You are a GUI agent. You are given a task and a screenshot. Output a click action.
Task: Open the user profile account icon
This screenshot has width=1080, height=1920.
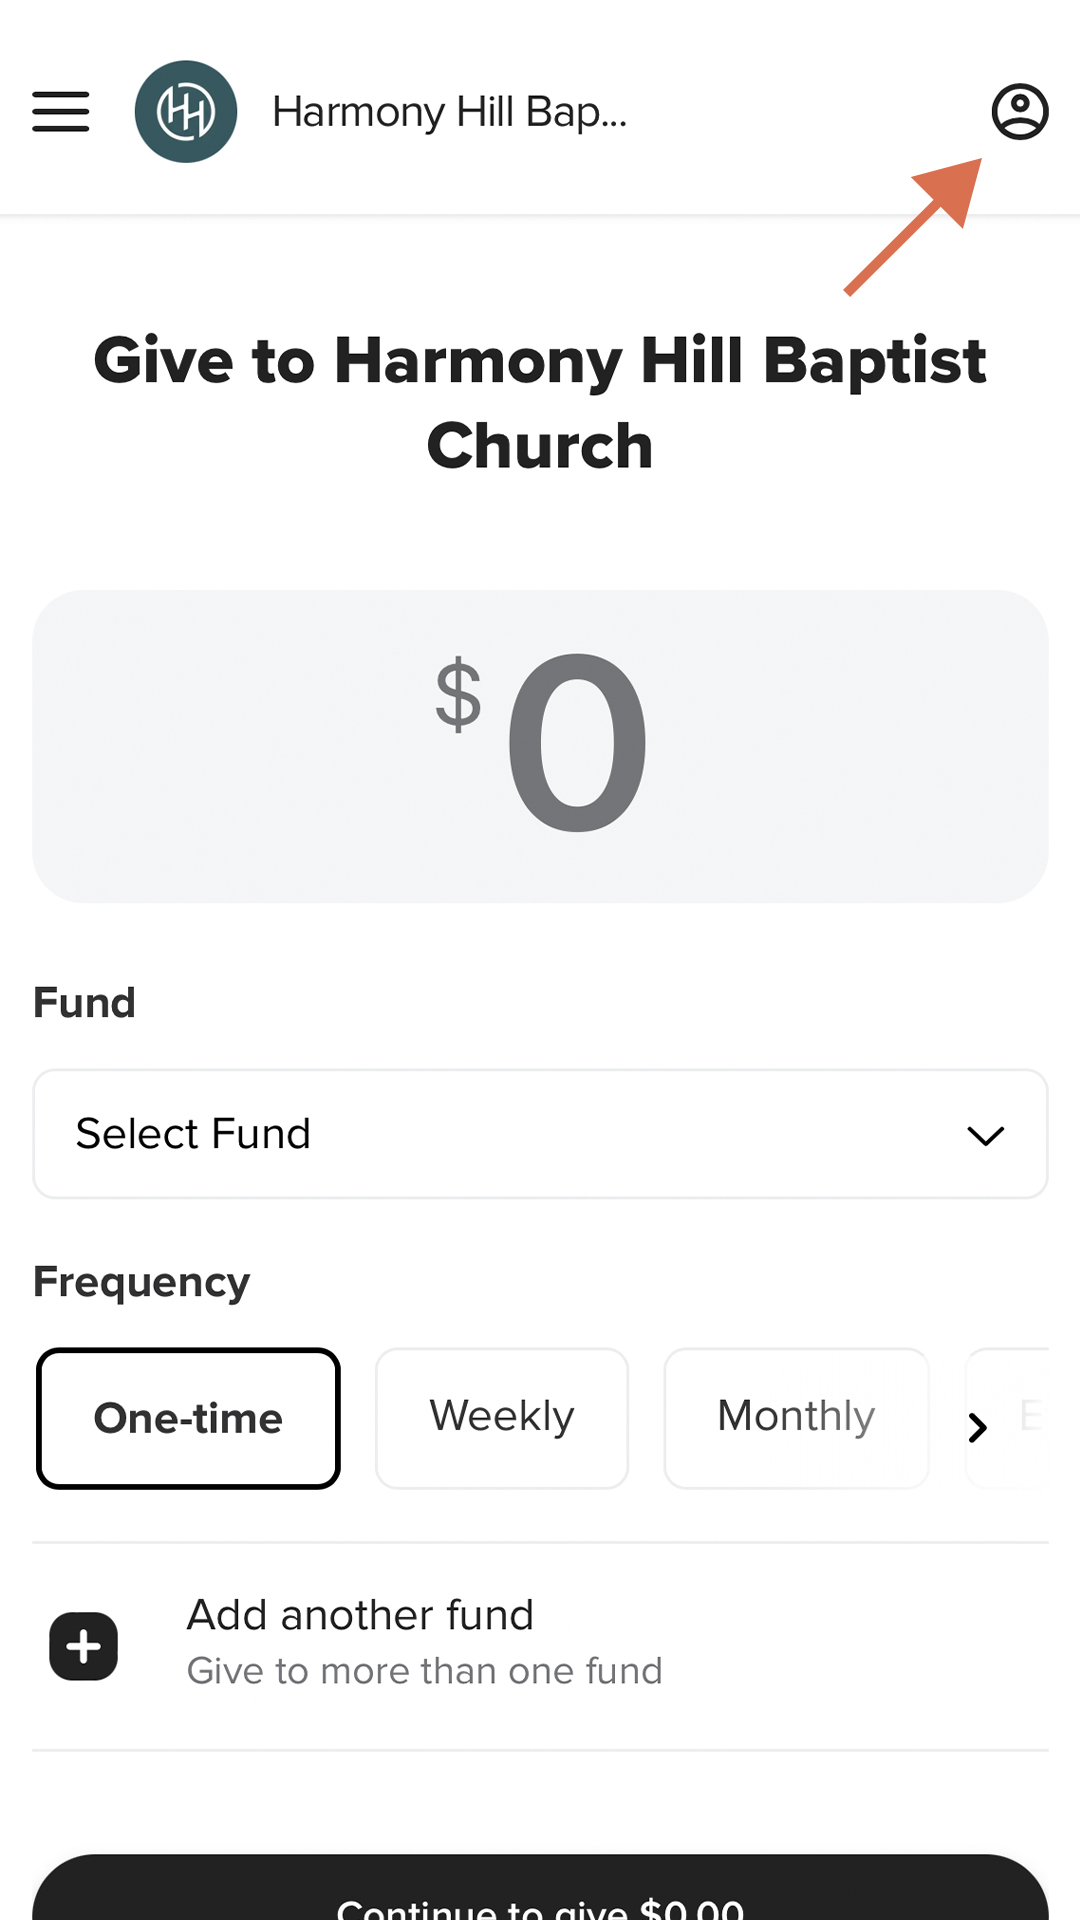(1019, 111)
